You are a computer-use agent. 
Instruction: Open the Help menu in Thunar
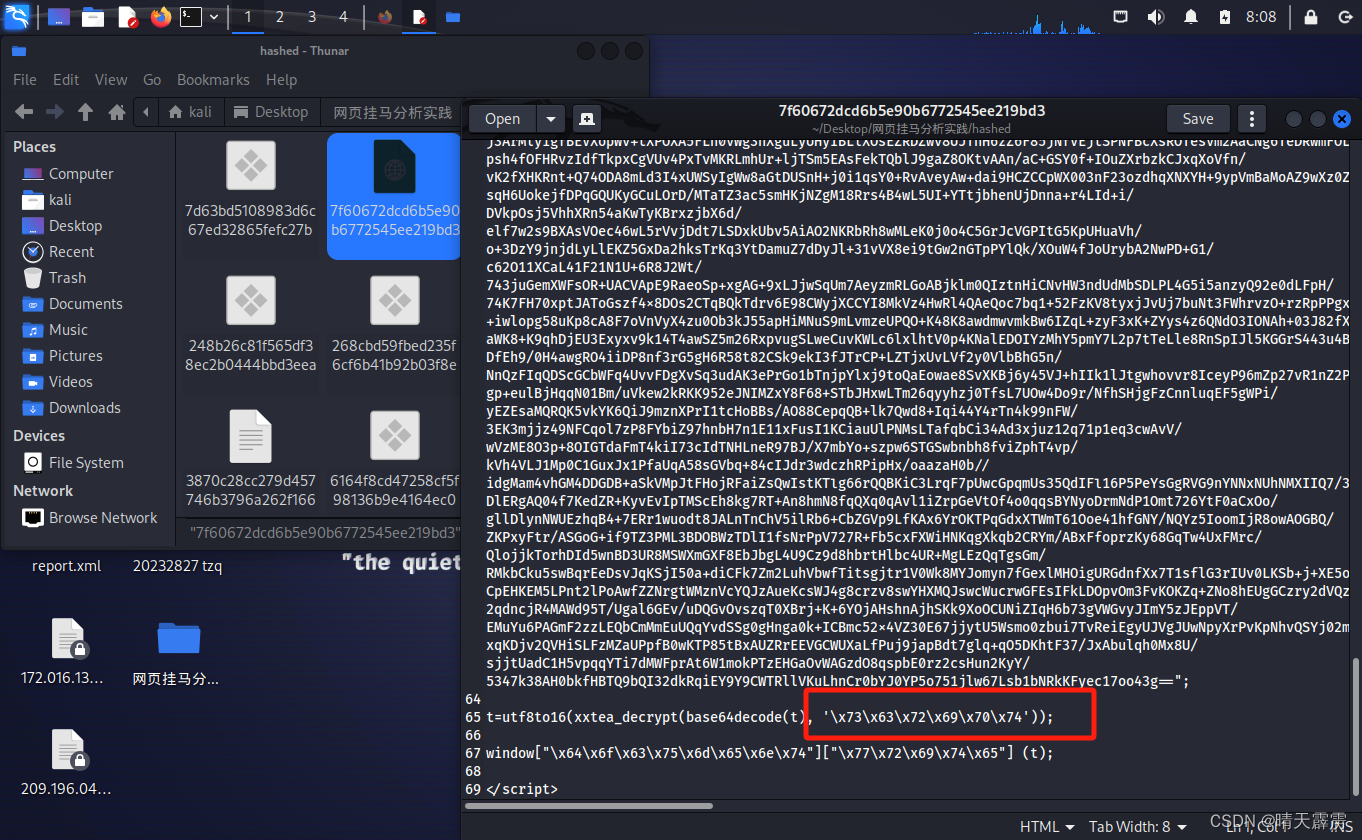point(281,80)
